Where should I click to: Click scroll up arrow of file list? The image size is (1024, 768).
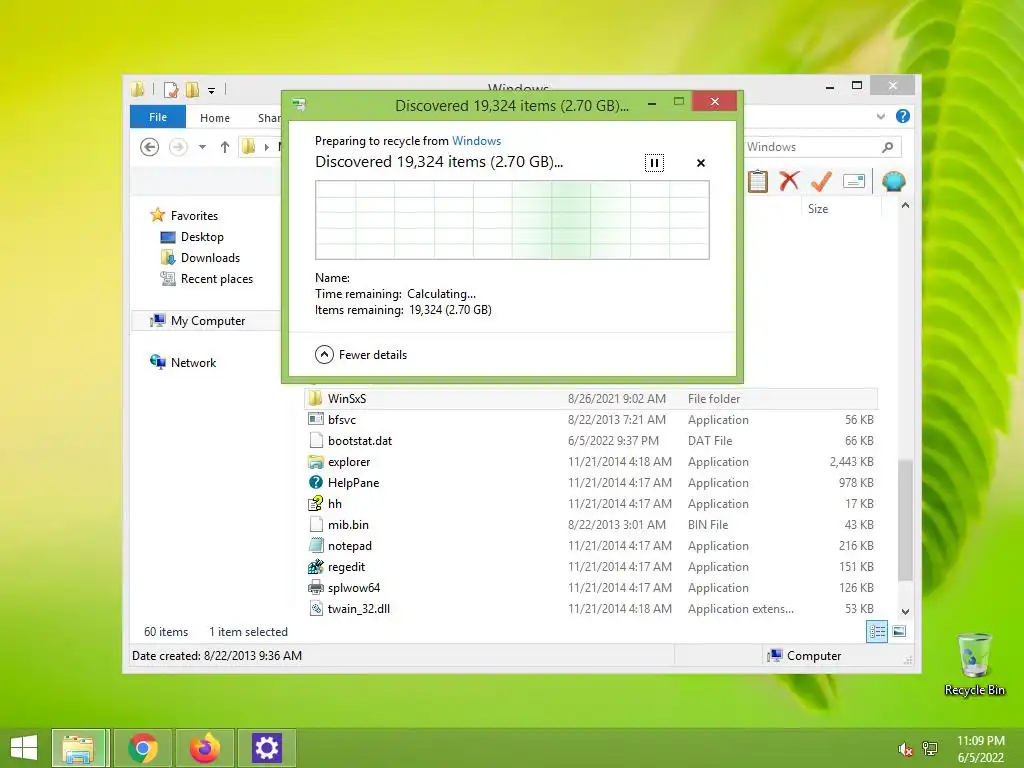click(x=905, y=206)
